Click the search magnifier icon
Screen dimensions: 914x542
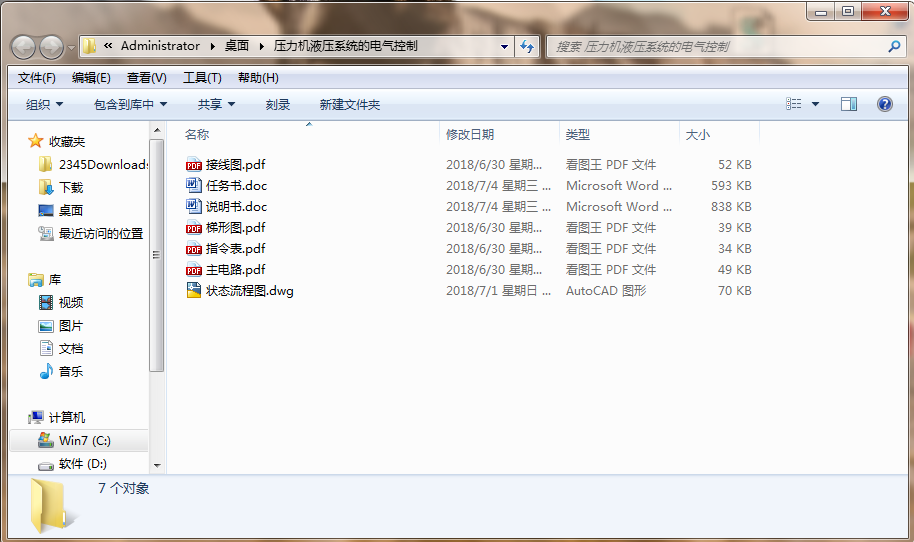pyautogui.click(x=894, y=47)
